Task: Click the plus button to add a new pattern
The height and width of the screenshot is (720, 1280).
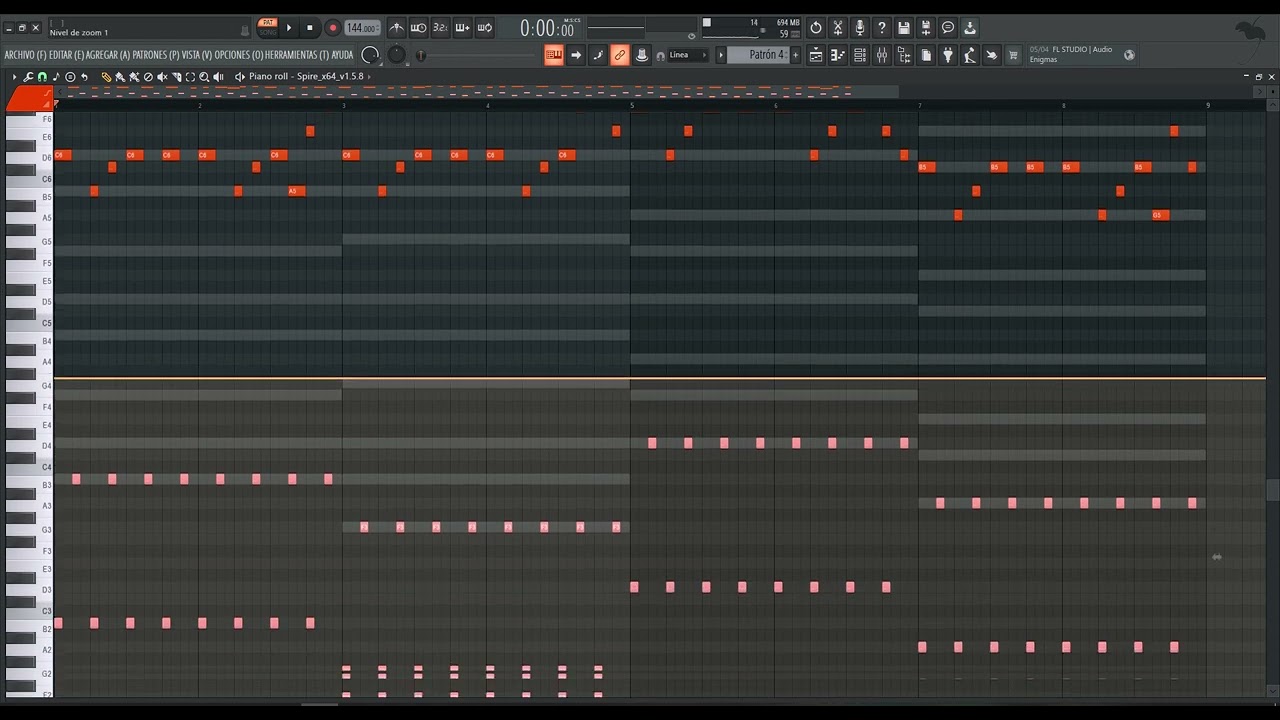Action: click(x=796, y=55)
